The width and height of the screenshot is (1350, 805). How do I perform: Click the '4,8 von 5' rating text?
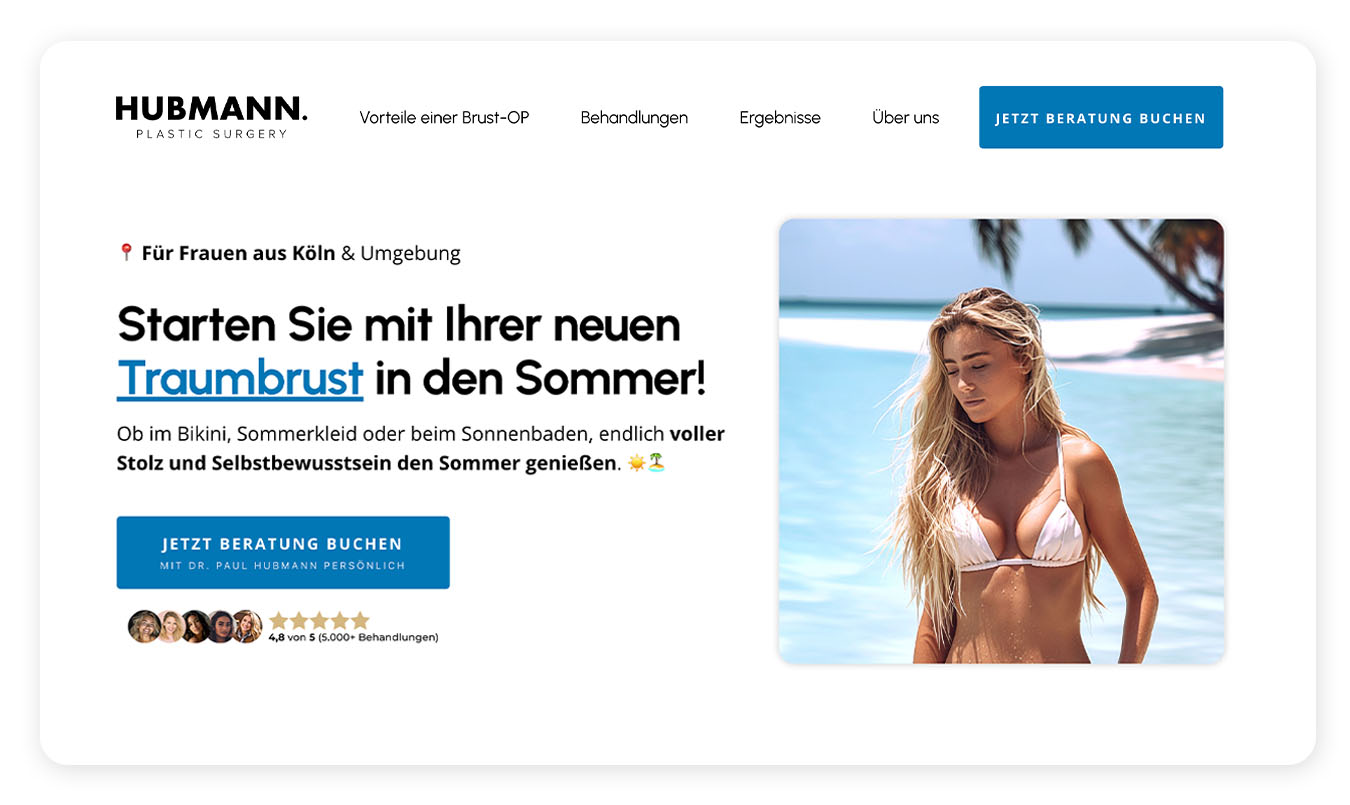point(292,637)
